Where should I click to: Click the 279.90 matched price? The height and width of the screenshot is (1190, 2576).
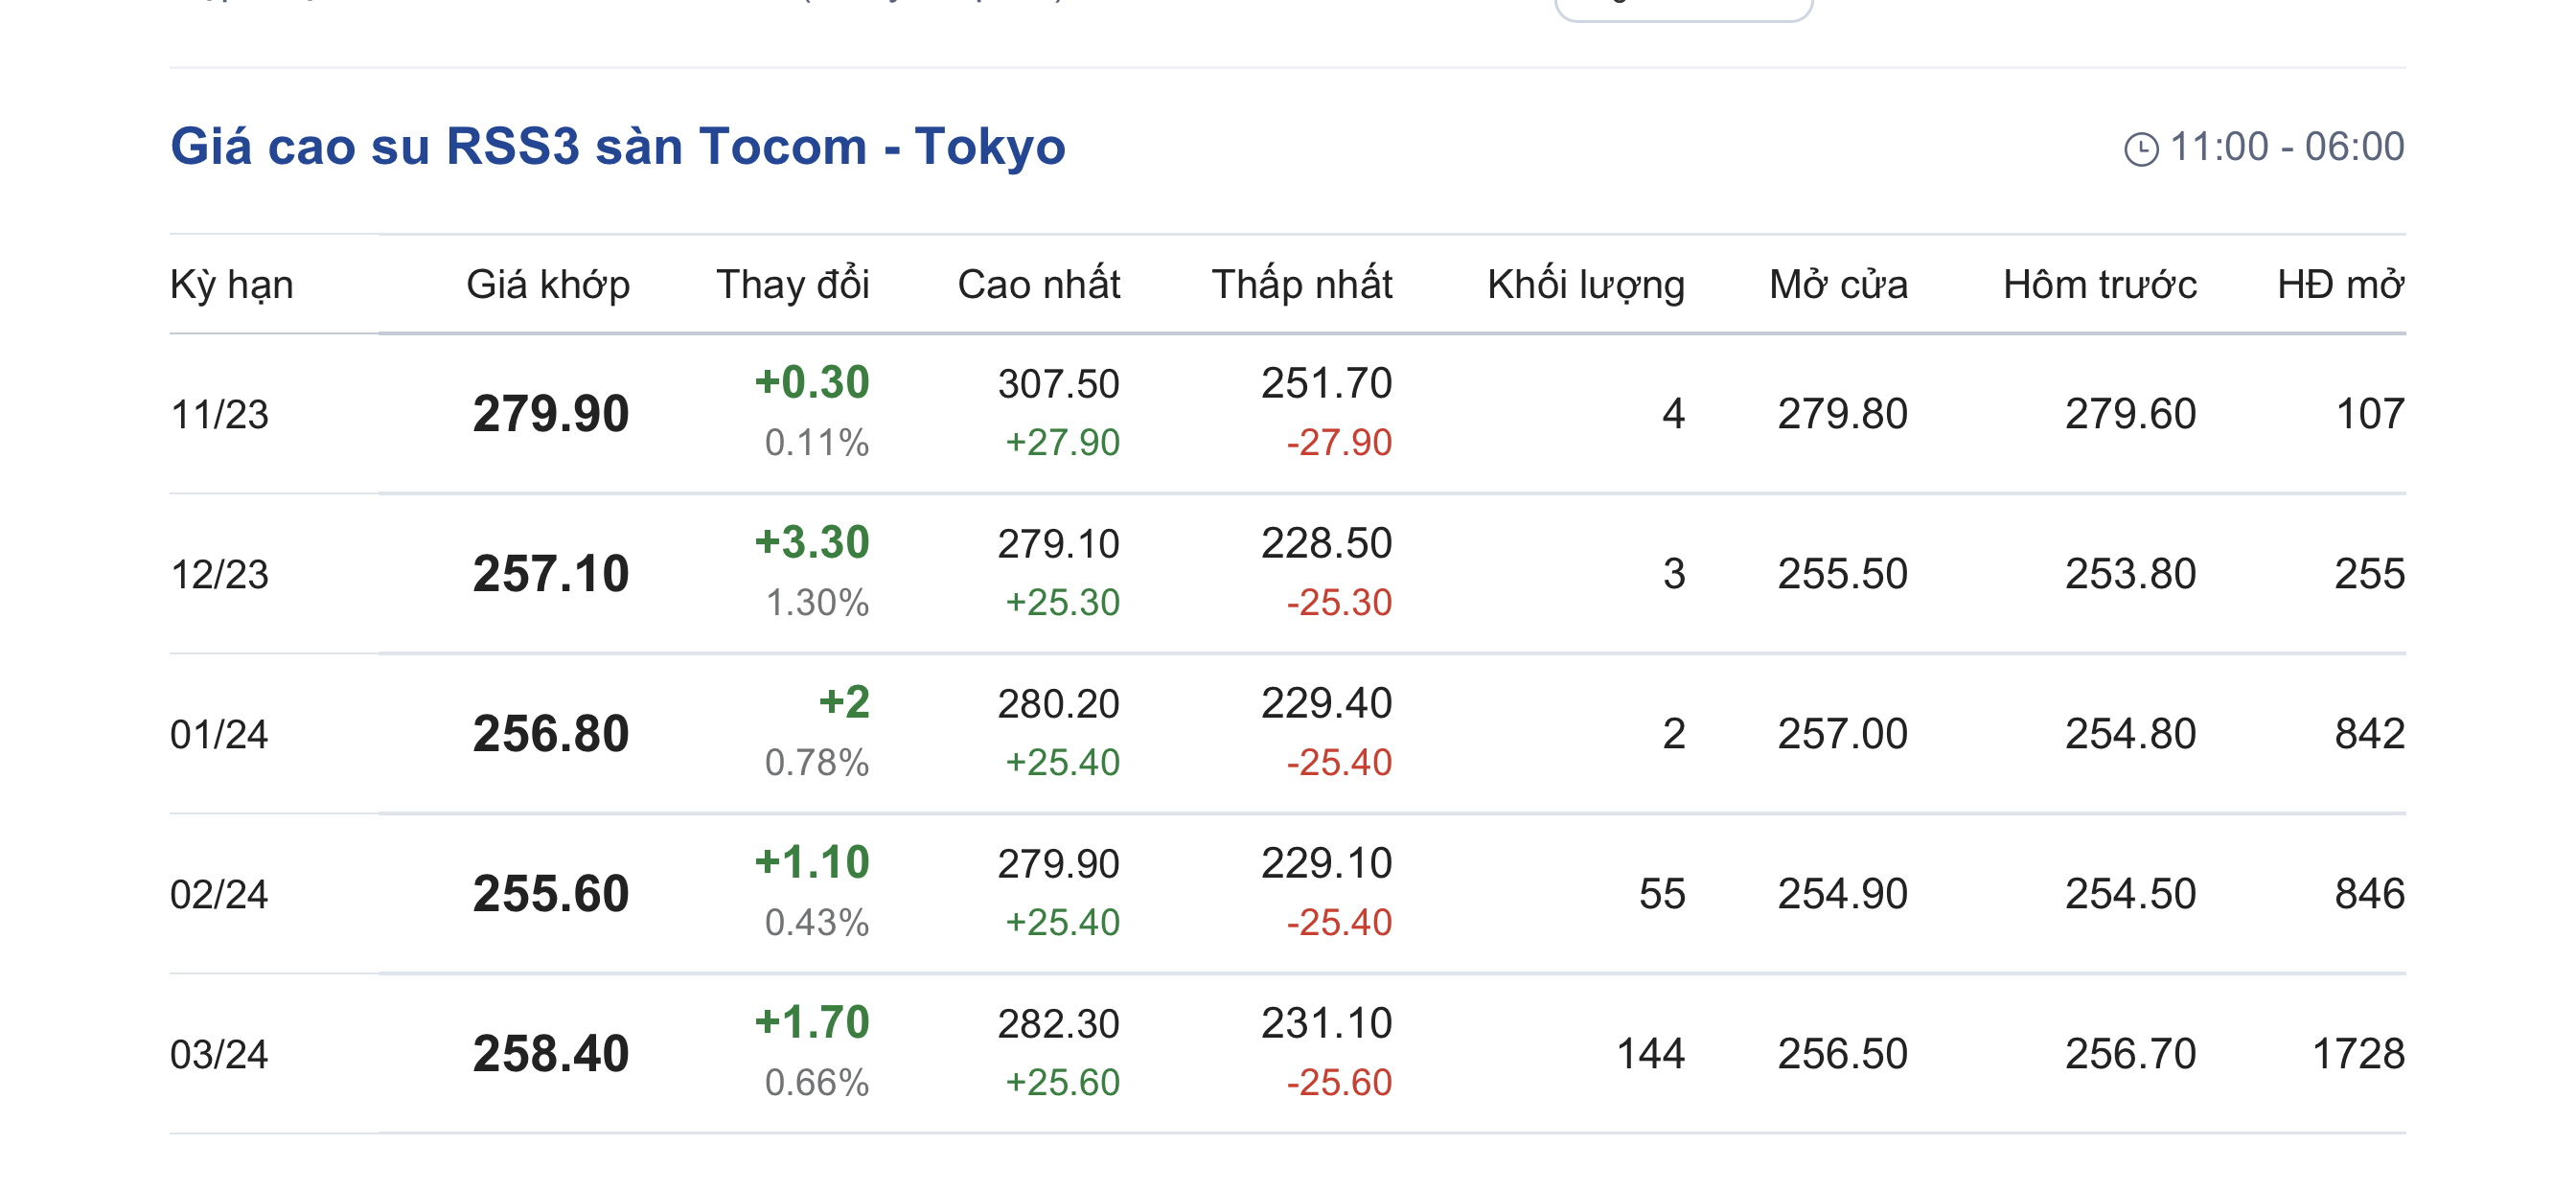tap(551, 415)
